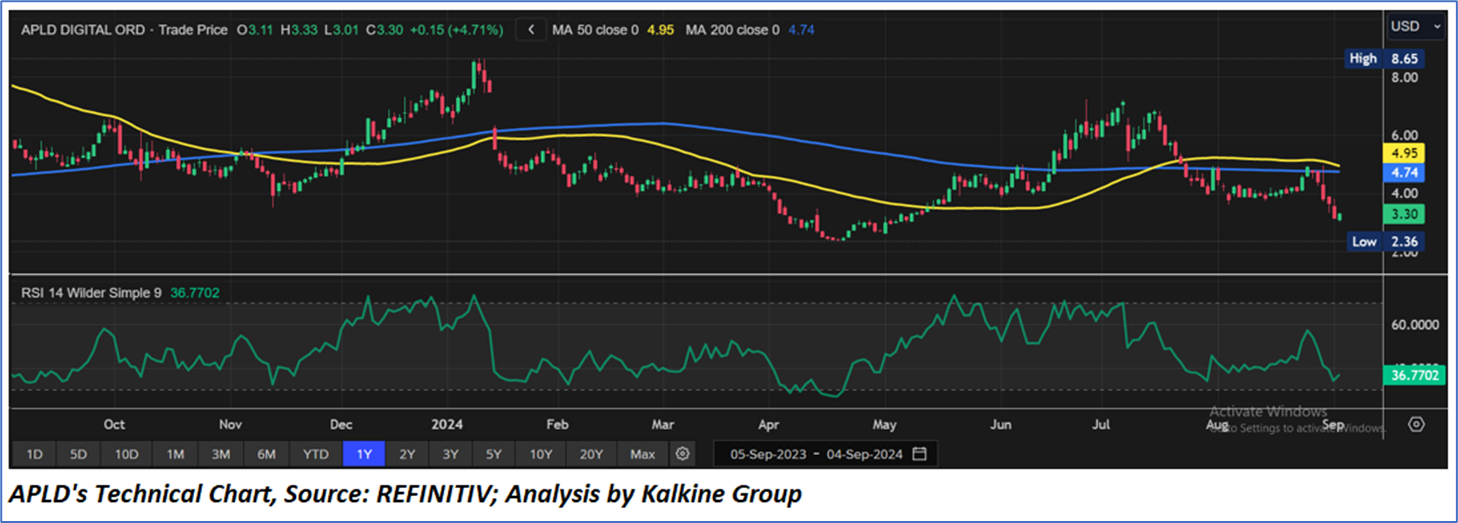Select the RSI 14 Wilder Simple legend
Screen dimensions: 1458x523
pyautogui.click(x=92, y=293)
